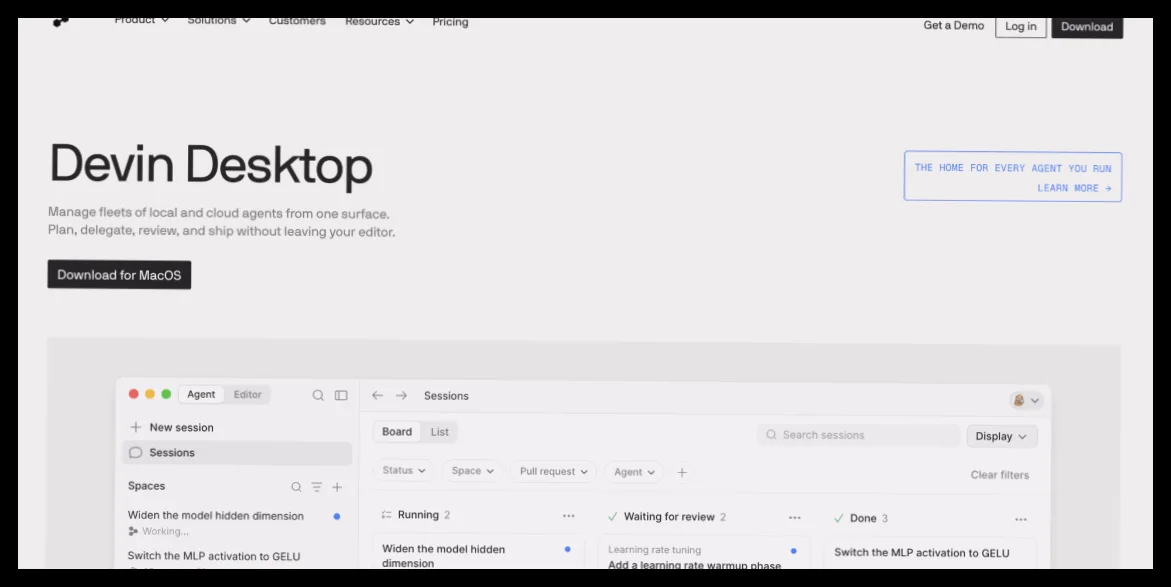Select the List view tab
This screenshot has height=587, width=1171.
click(440, 432)
